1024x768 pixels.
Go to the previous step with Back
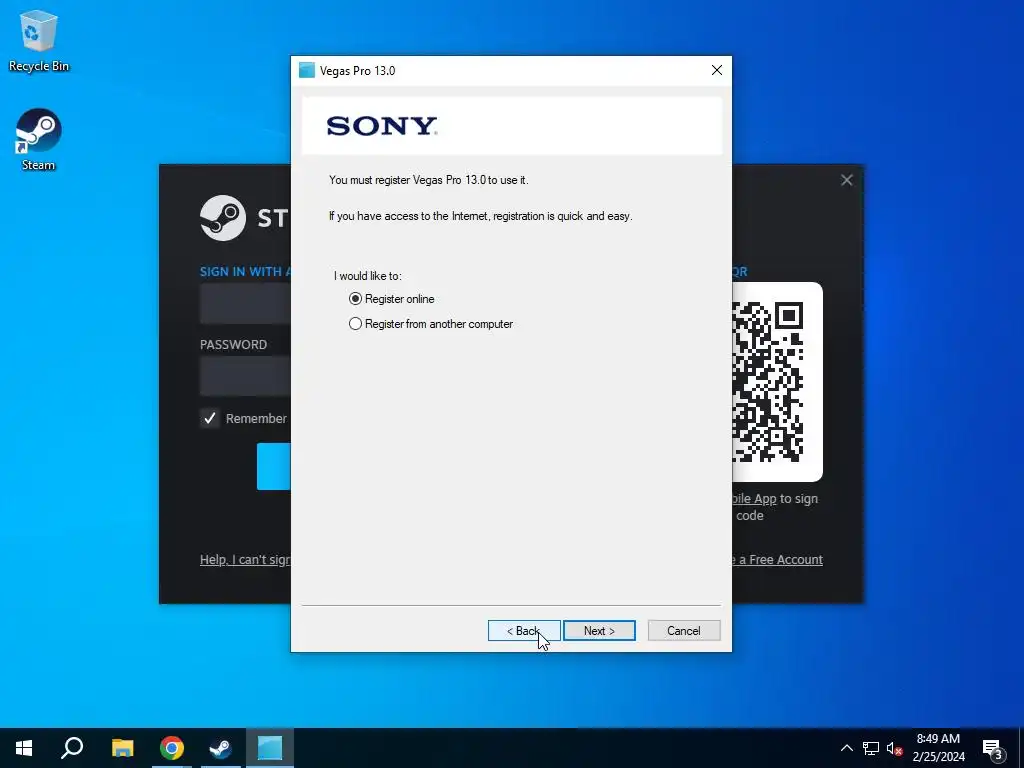pos(524,631)
